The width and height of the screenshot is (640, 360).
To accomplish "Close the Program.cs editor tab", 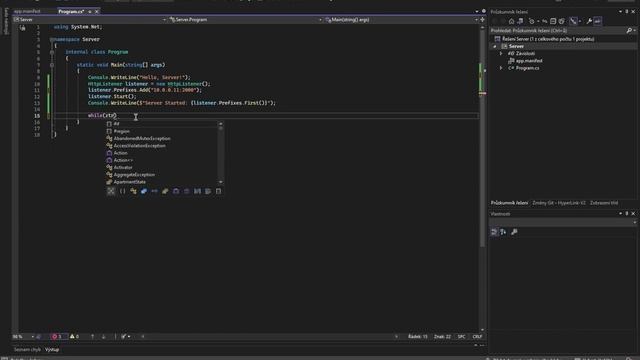I will (97, 11).
